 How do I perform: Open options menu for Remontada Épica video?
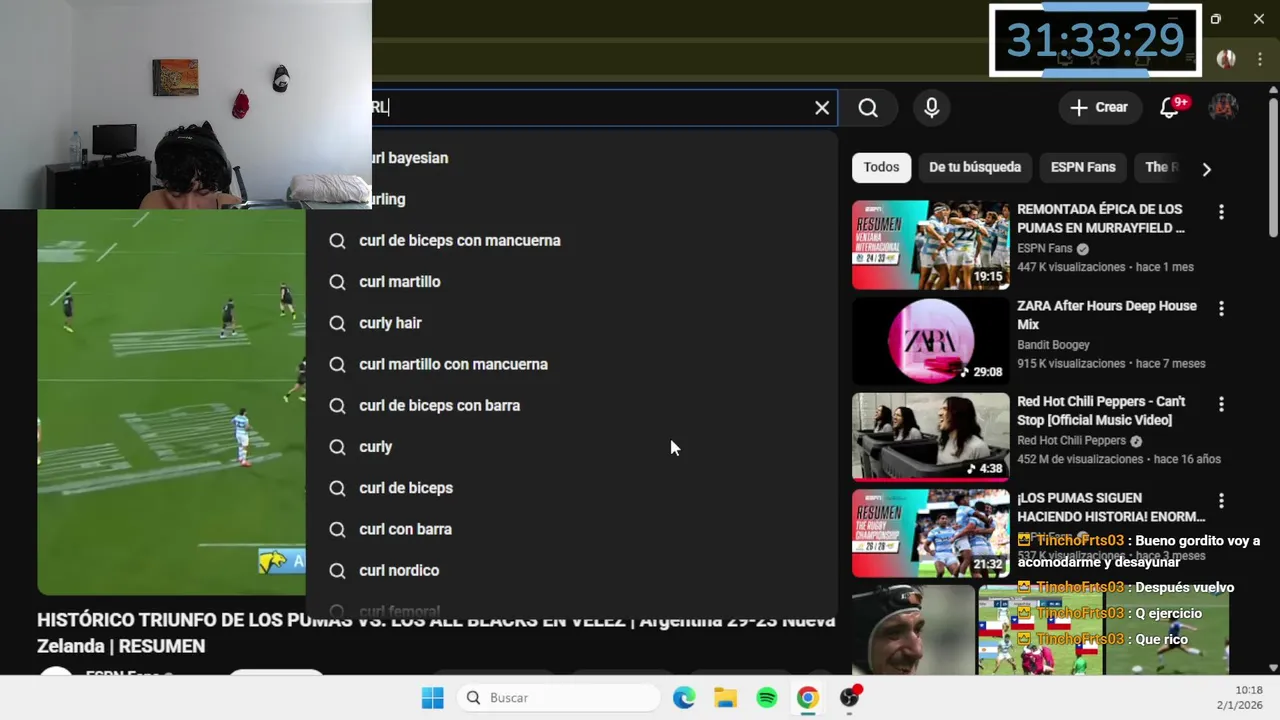pos(1221,212)
